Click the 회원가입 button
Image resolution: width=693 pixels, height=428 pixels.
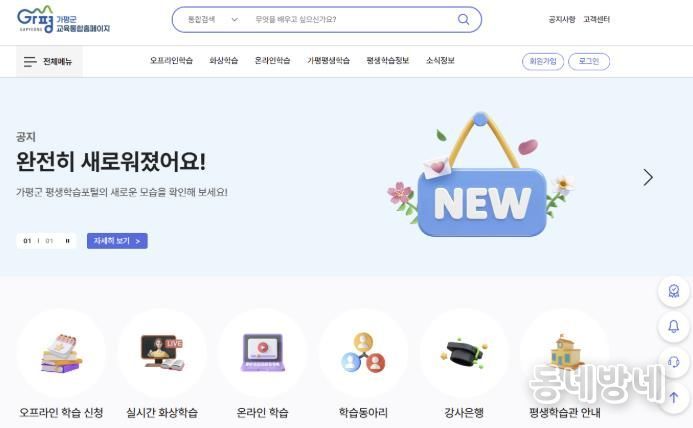click(543, 61)
